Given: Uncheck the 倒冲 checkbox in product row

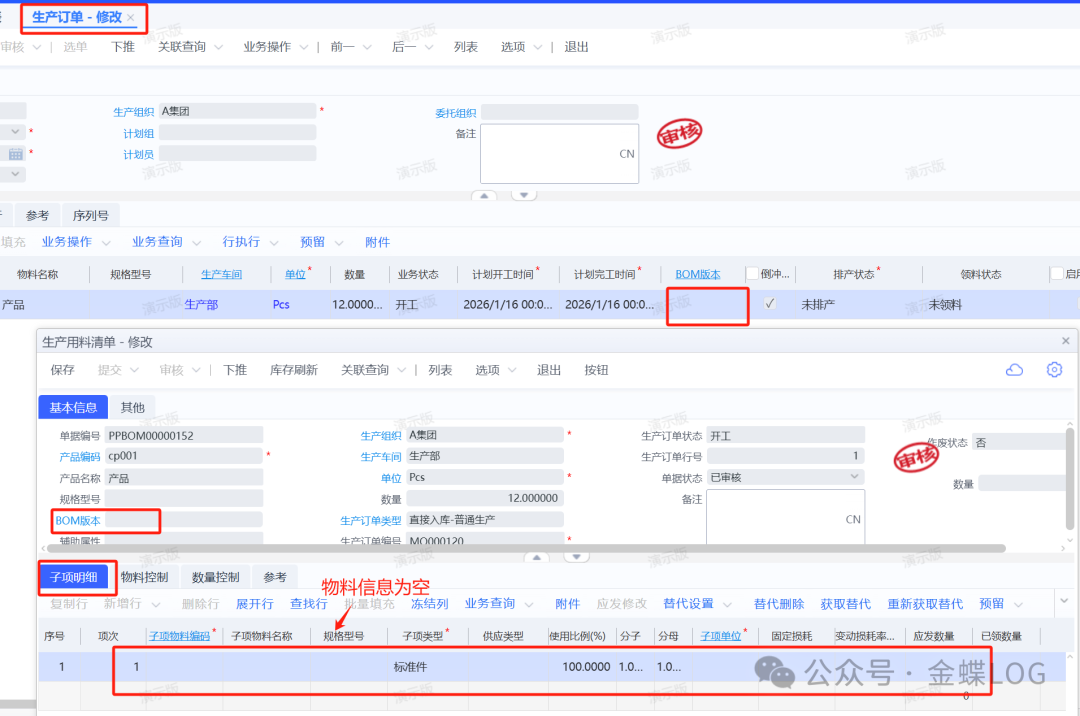Looking at the screenshot, I should pos(769,304).
